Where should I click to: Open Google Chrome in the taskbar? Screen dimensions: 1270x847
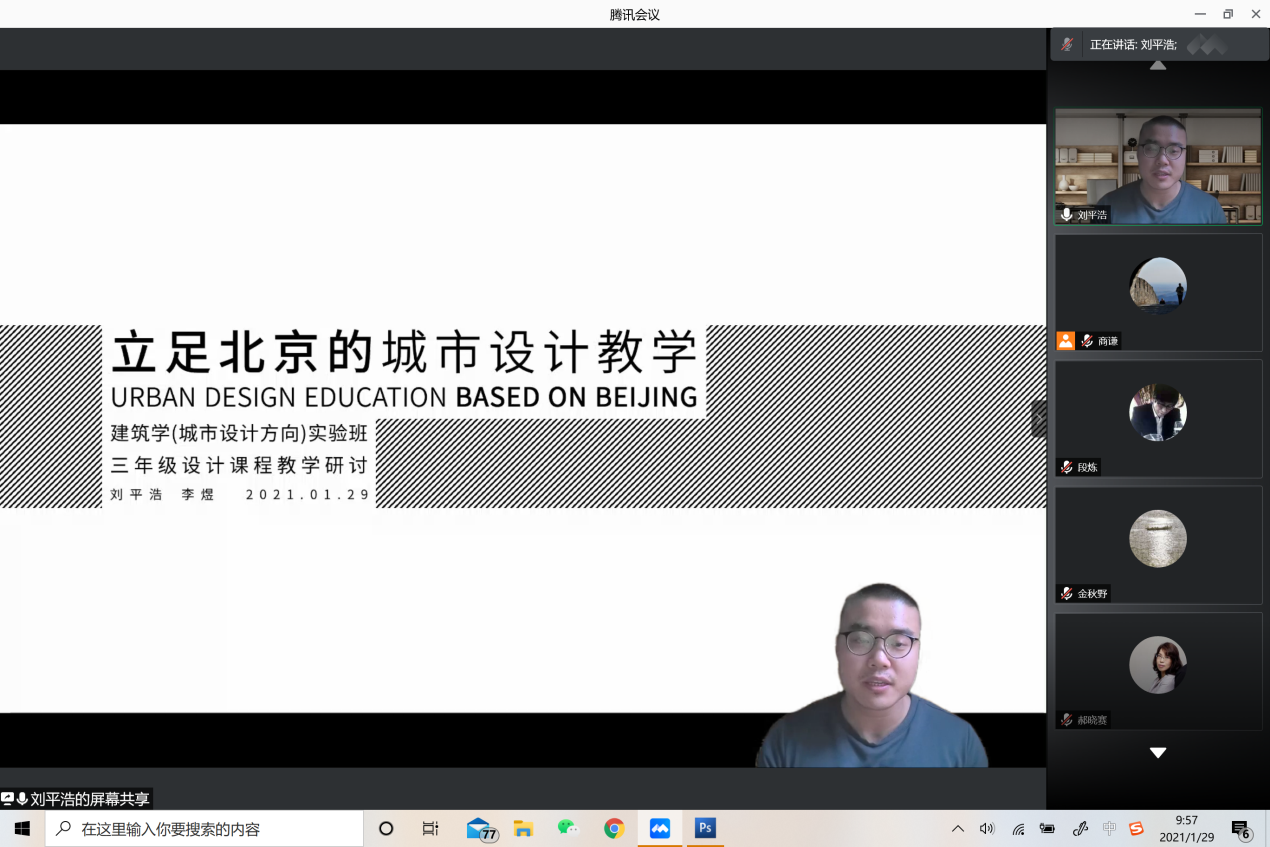click(614, 828)
